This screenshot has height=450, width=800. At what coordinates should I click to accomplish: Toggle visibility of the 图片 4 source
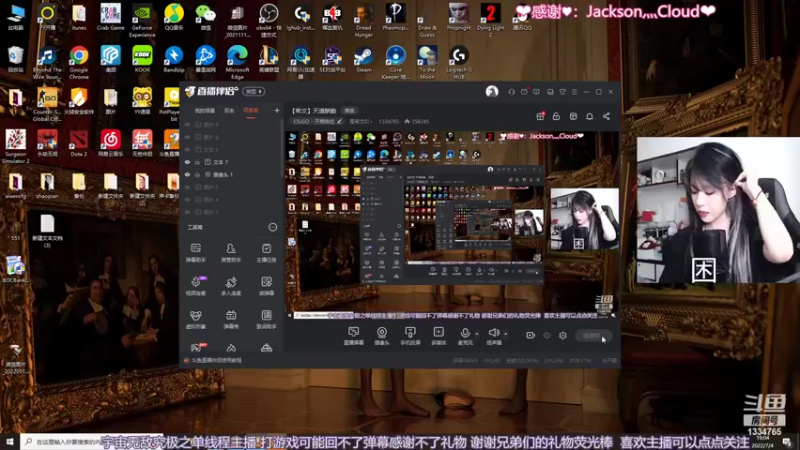(187, 199)
